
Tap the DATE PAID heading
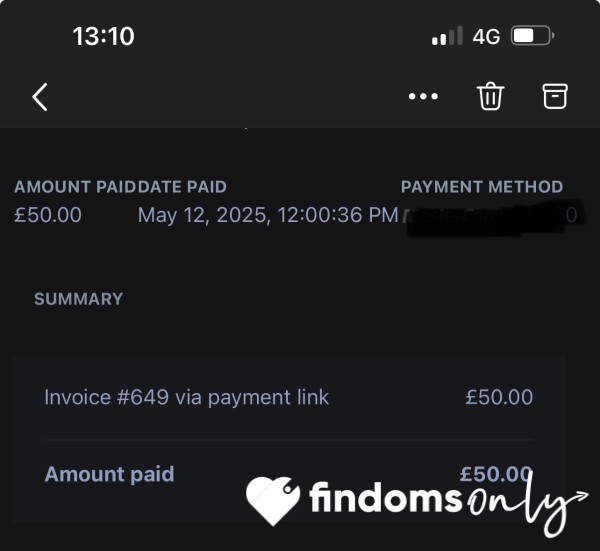(182, 187)
